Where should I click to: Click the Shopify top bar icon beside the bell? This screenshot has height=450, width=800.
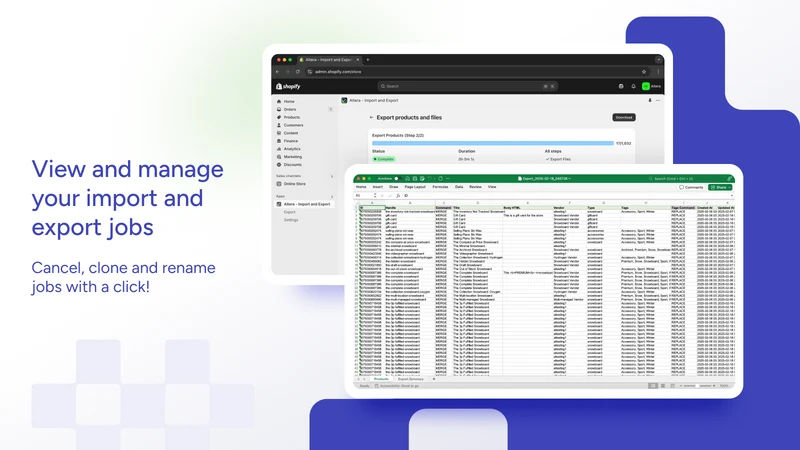click(x=621, y=86)
